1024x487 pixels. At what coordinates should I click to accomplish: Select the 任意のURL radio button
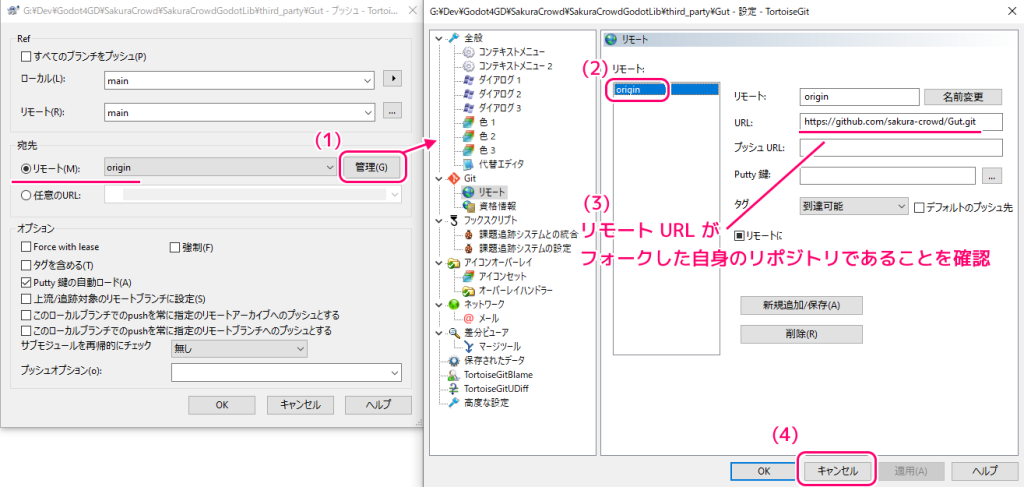26,195
